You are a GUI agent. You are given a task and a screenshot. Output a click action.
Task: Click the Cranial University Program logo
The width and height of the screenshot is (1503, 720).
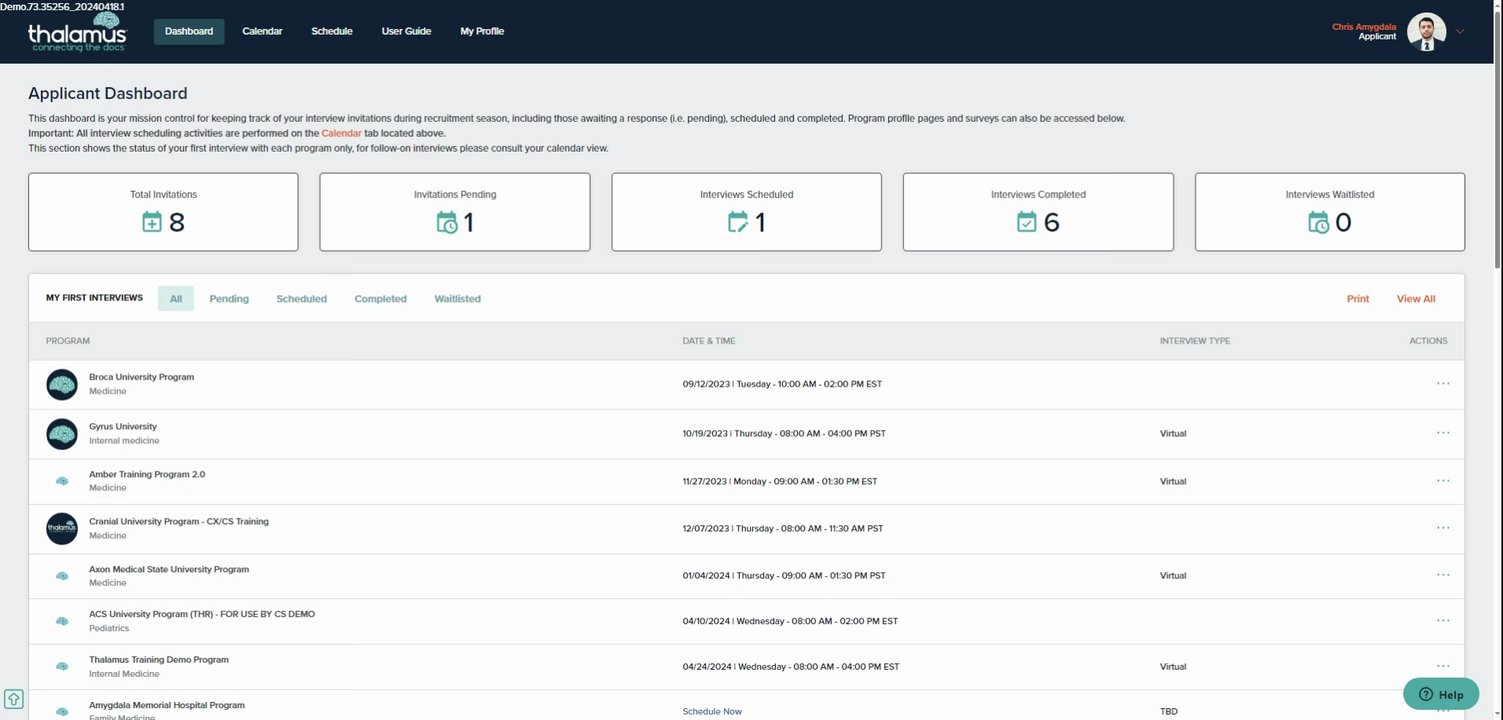[62, 528]
